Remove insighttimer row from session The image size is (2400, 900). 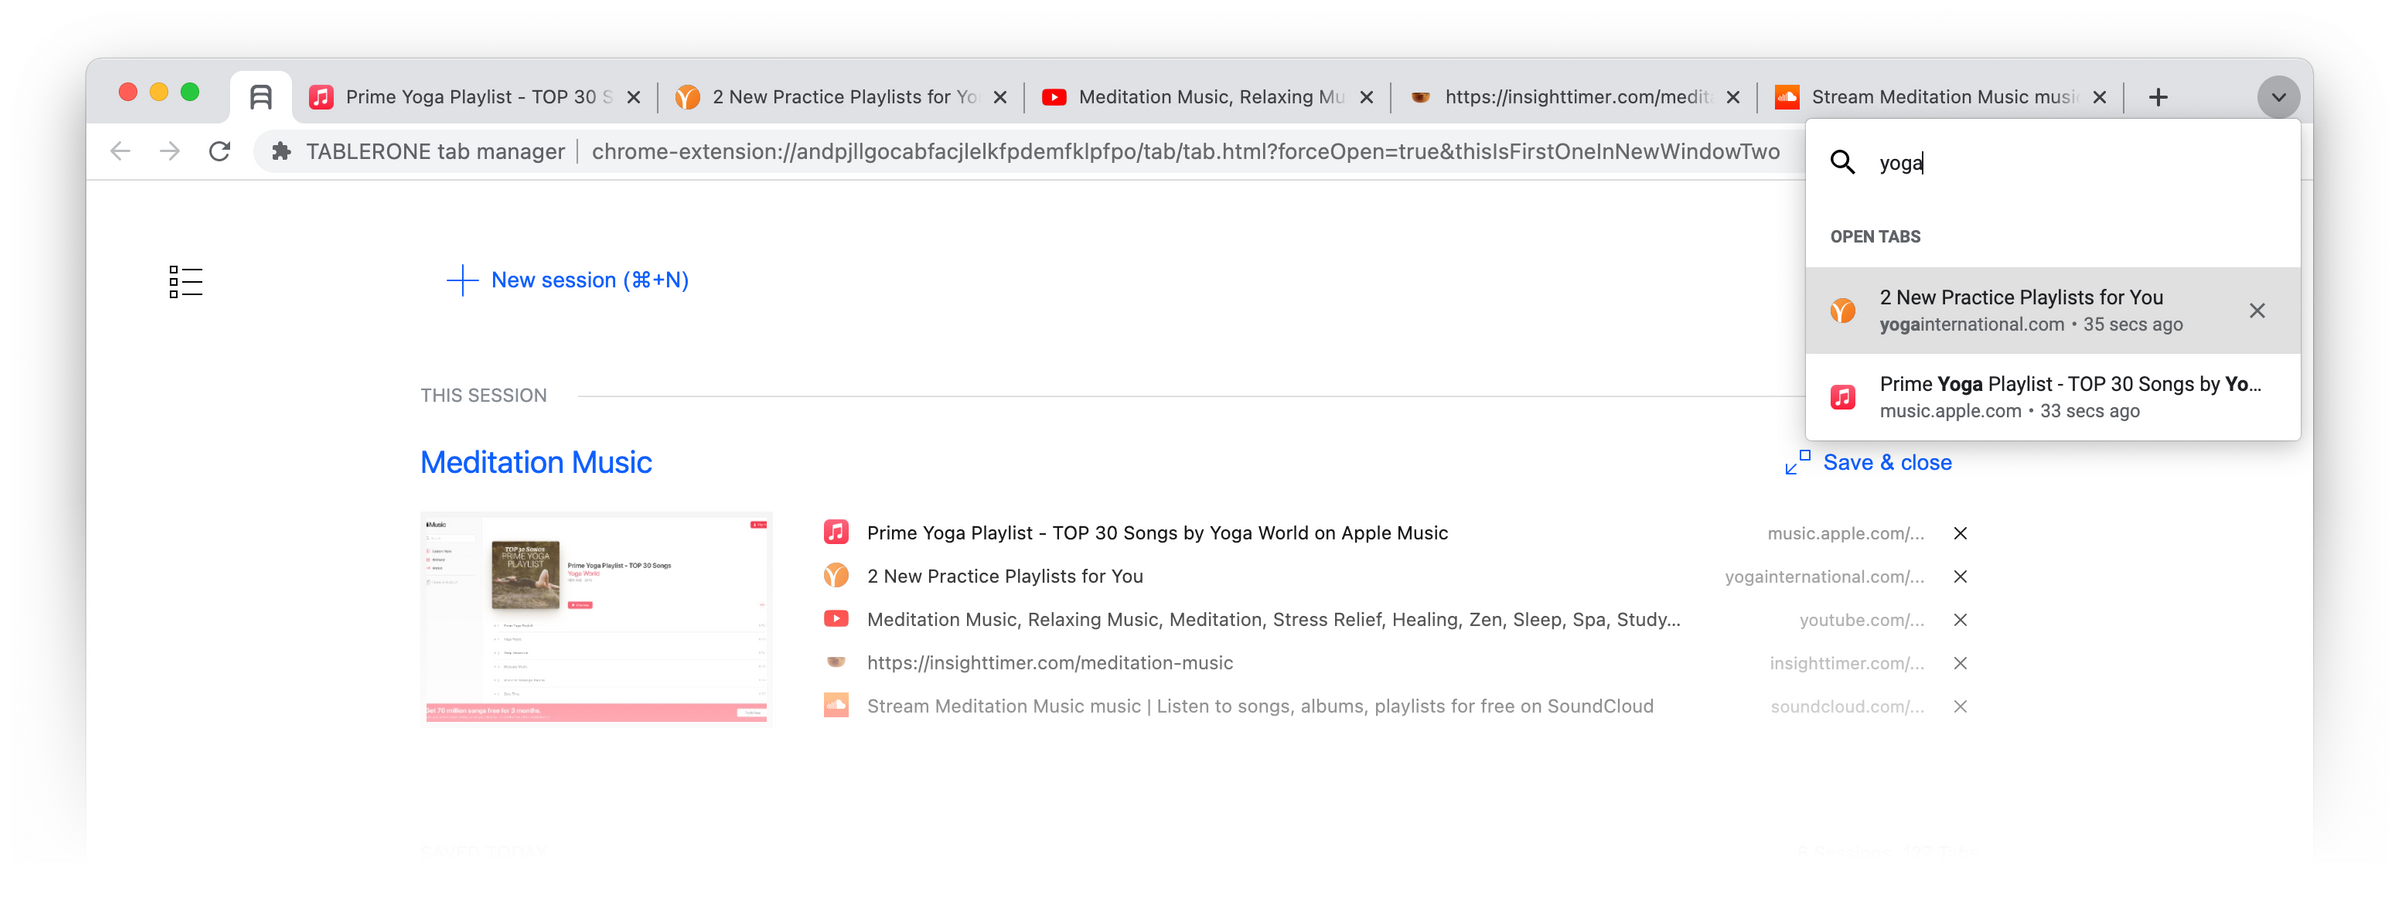1960,663
